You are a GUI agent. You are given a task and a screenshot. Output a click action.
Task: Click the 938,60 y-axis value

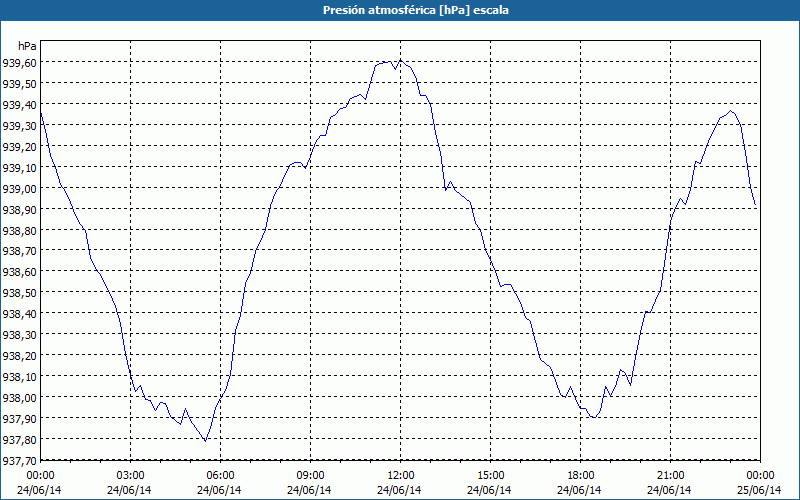(x=19, y=271)
